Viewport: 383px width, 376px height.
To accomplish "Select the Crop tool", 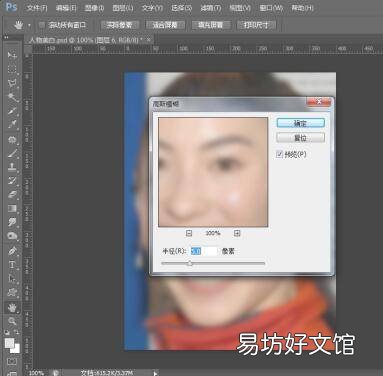I will point(12,111).
